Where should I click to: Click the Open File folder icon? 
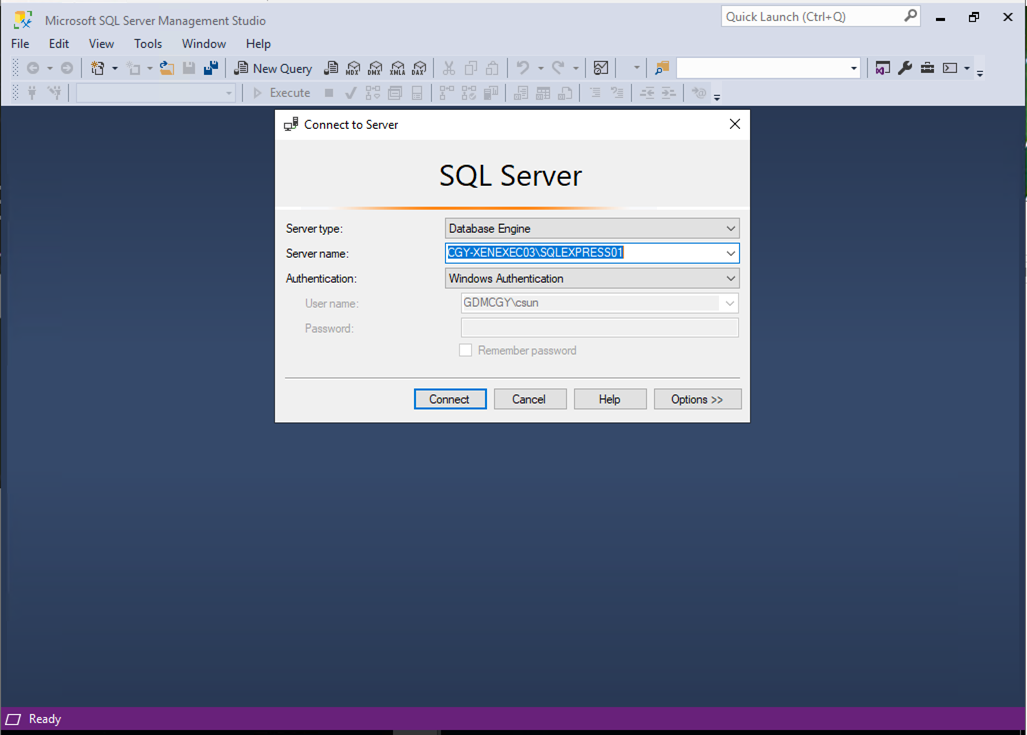coord(167,68)
